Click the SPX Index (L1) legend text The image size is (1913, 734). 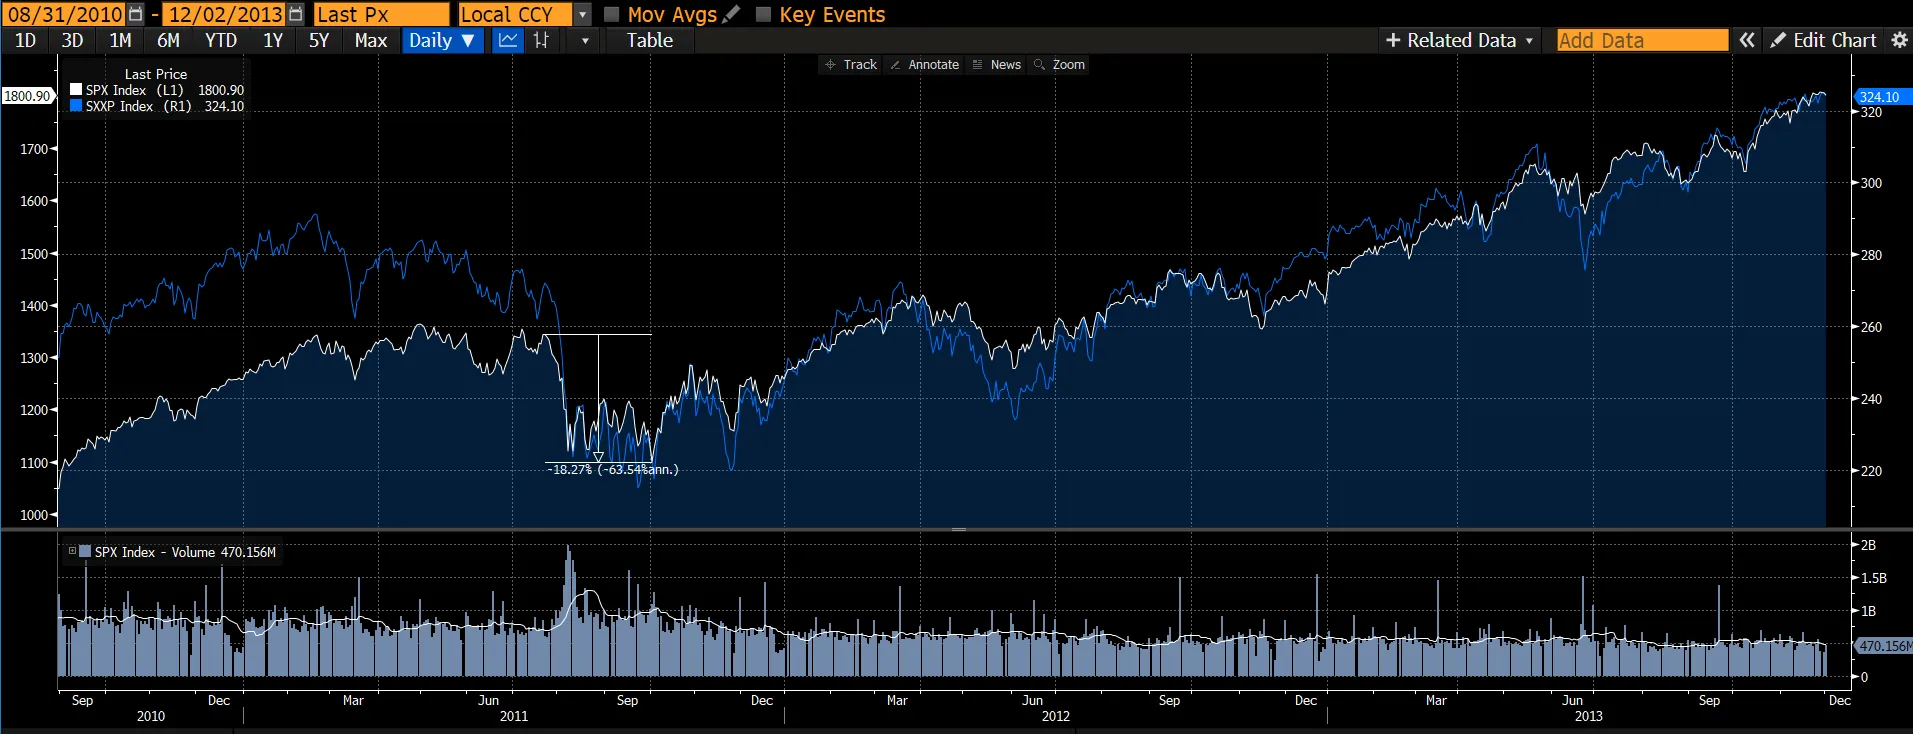point(135,90)
